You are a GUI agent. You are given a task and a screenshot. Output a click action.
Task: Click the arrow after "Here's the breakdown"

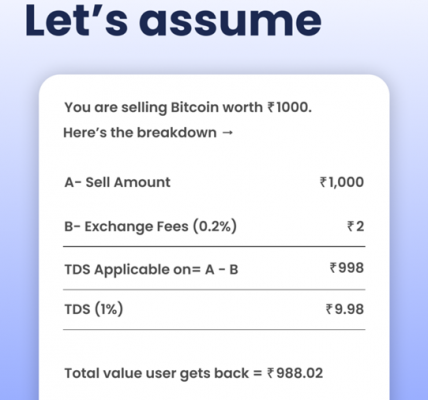coord(227,133)
